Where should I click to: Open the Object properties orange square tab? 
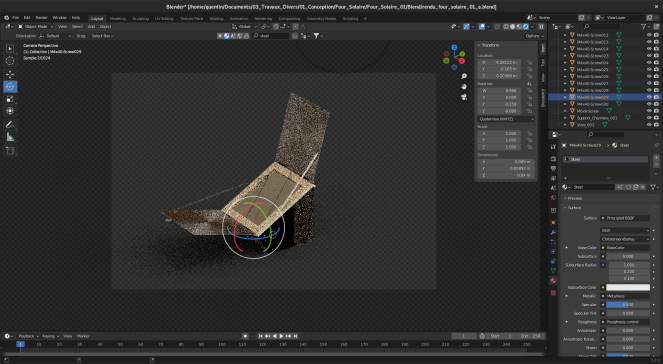(x=553, y=222)
